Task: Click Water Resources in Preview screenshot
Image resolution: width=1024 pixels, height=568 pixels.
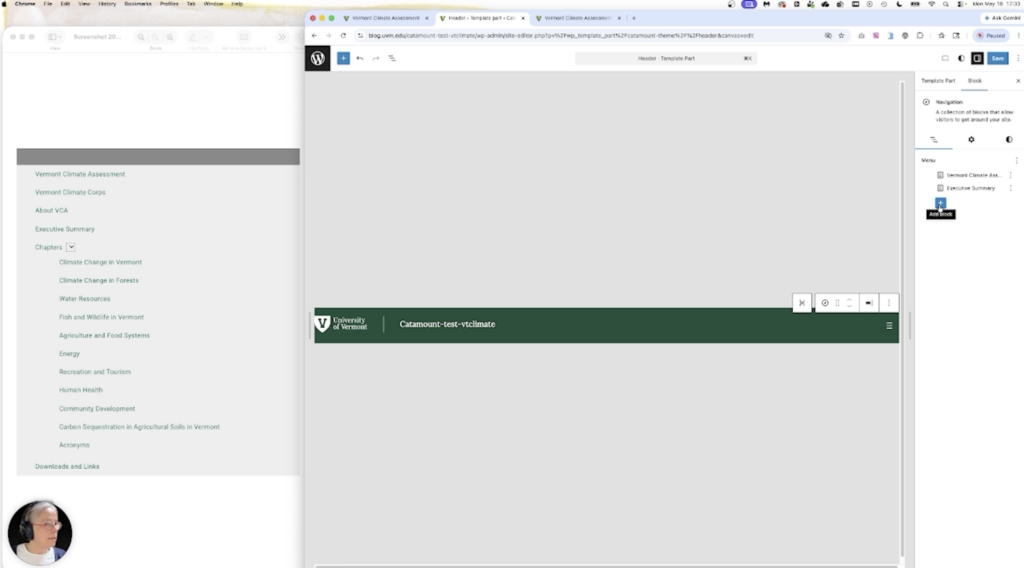Action: coord(84,298)
